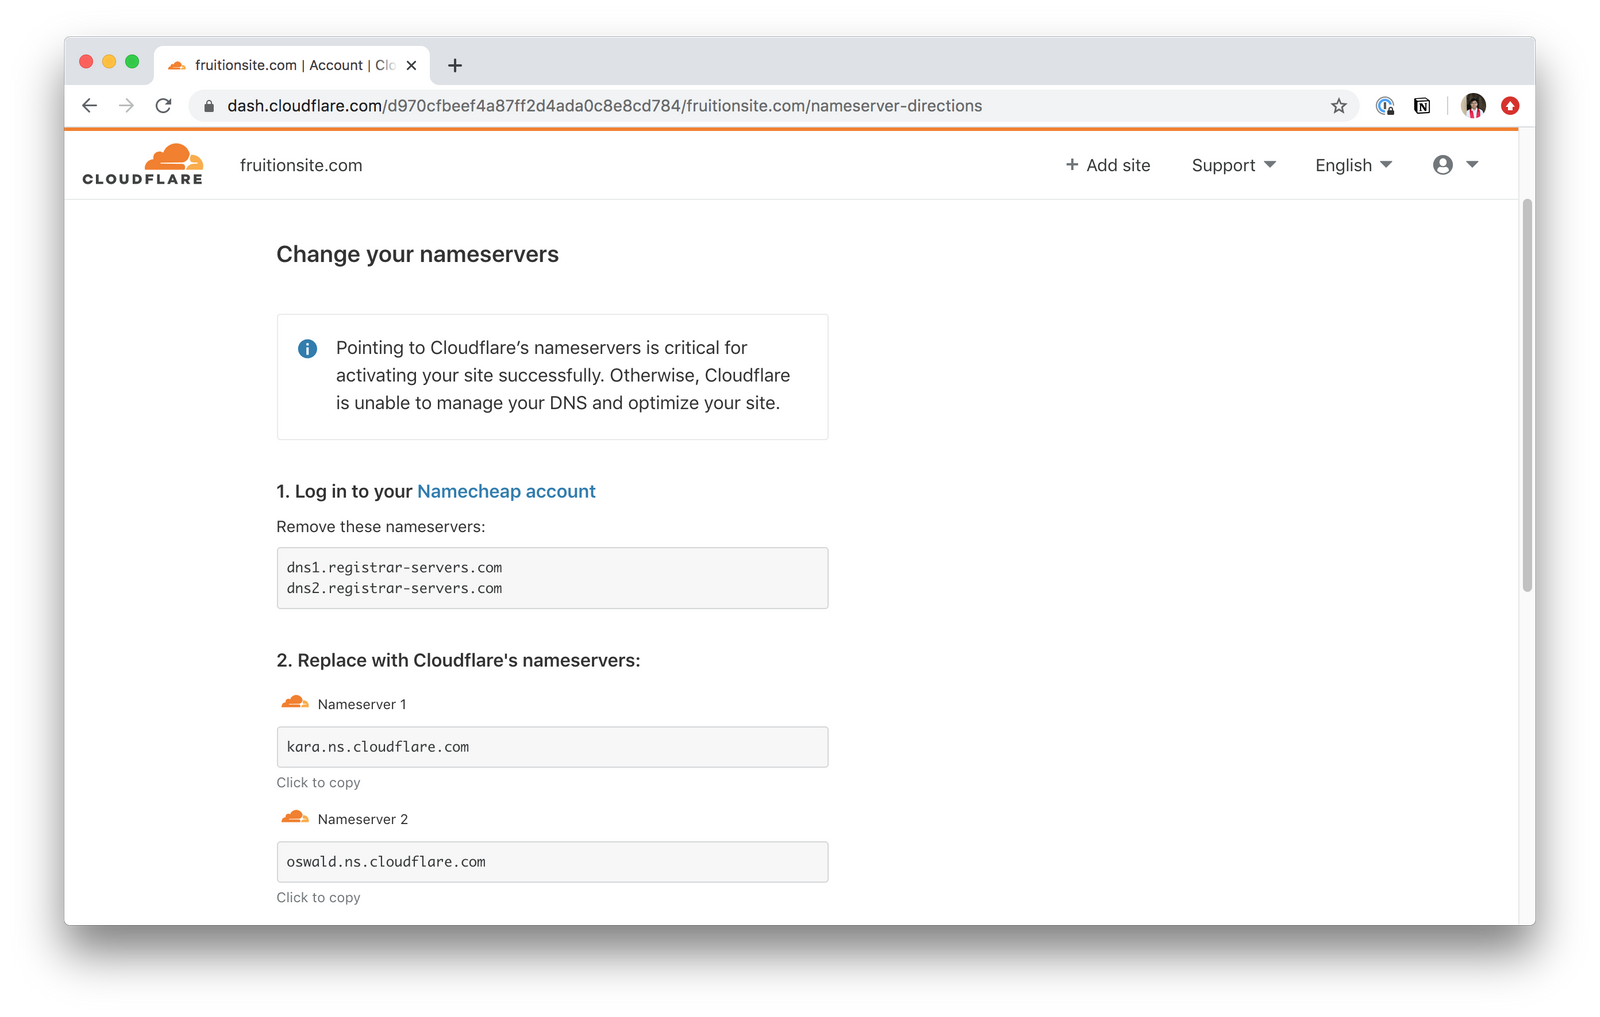Screen dimensions: 1600x1017
Task: Click the password manager extension icon
Action: coord(1385,106)
